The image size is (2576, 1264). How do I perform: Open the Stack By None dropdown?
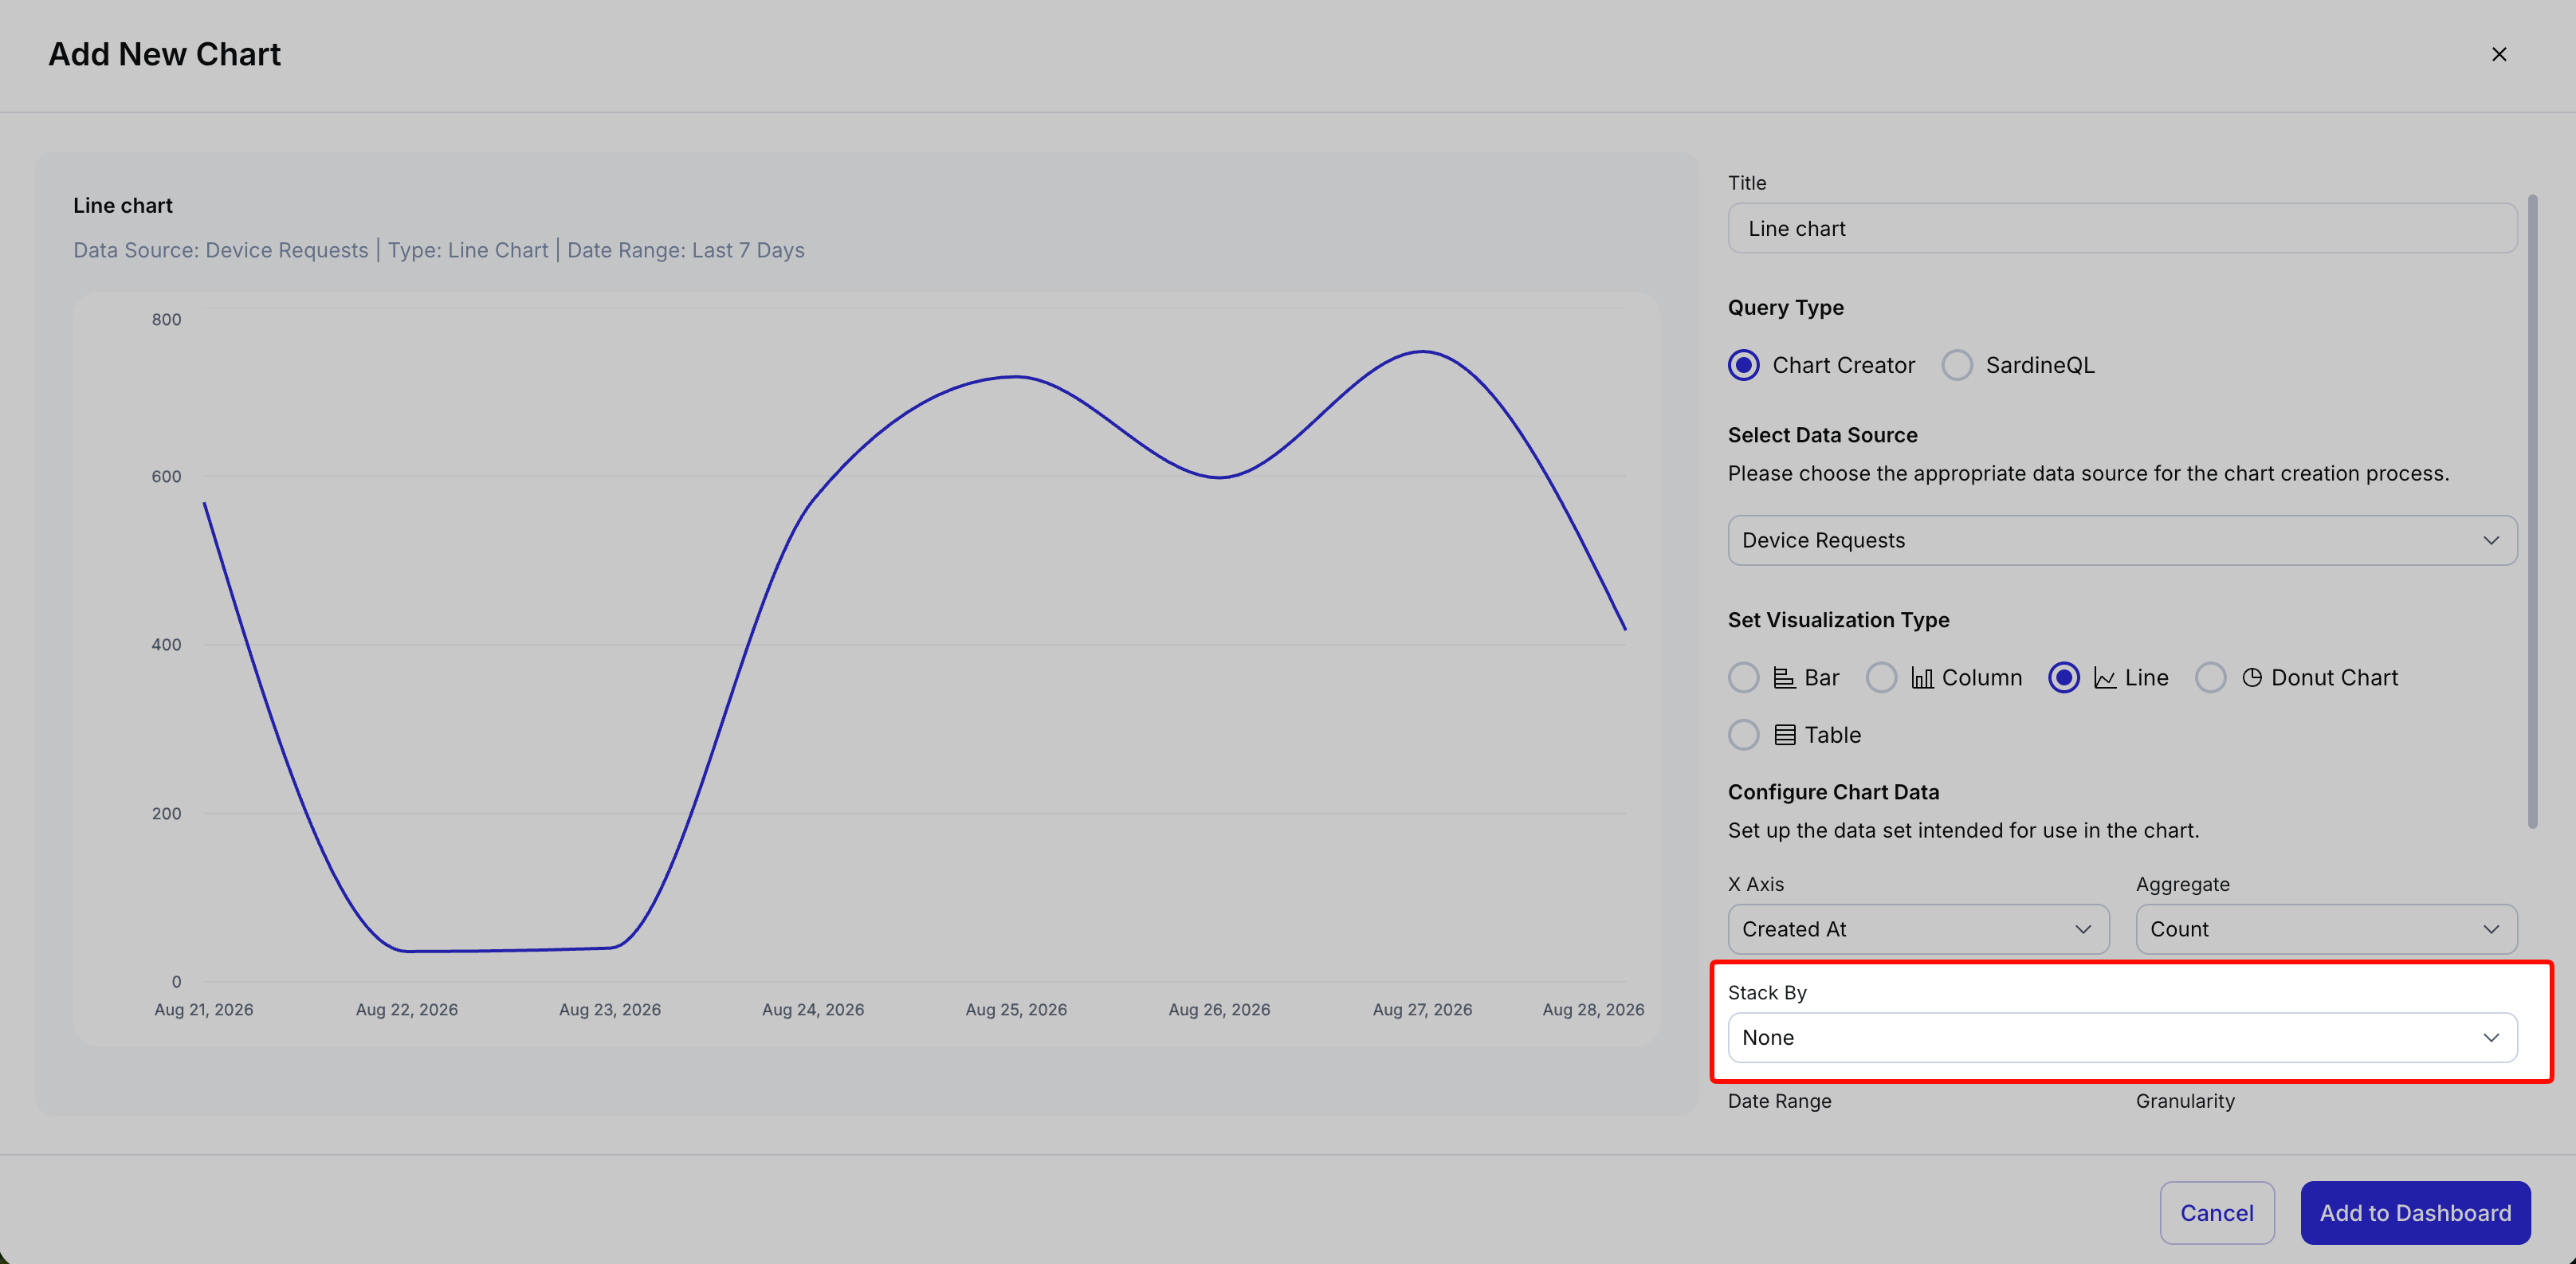click(2122, 1038)
